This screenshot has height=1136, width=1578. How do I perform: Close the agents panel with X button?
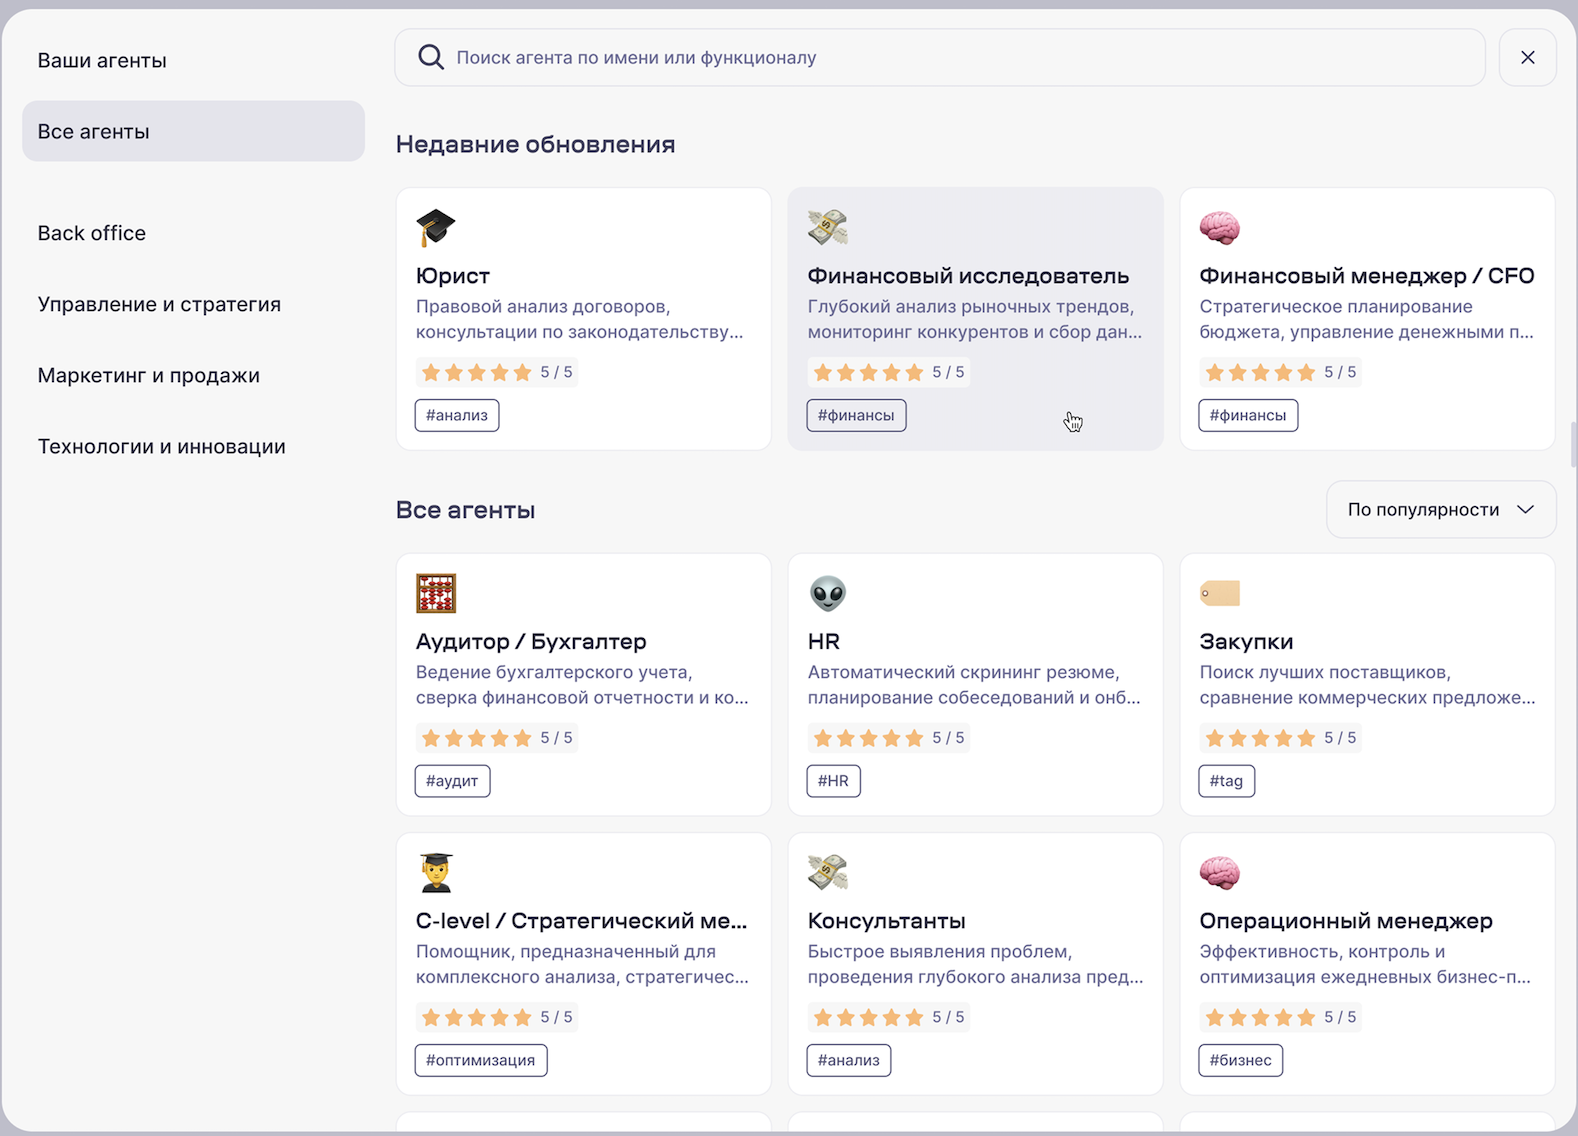tap(1527, 58)
